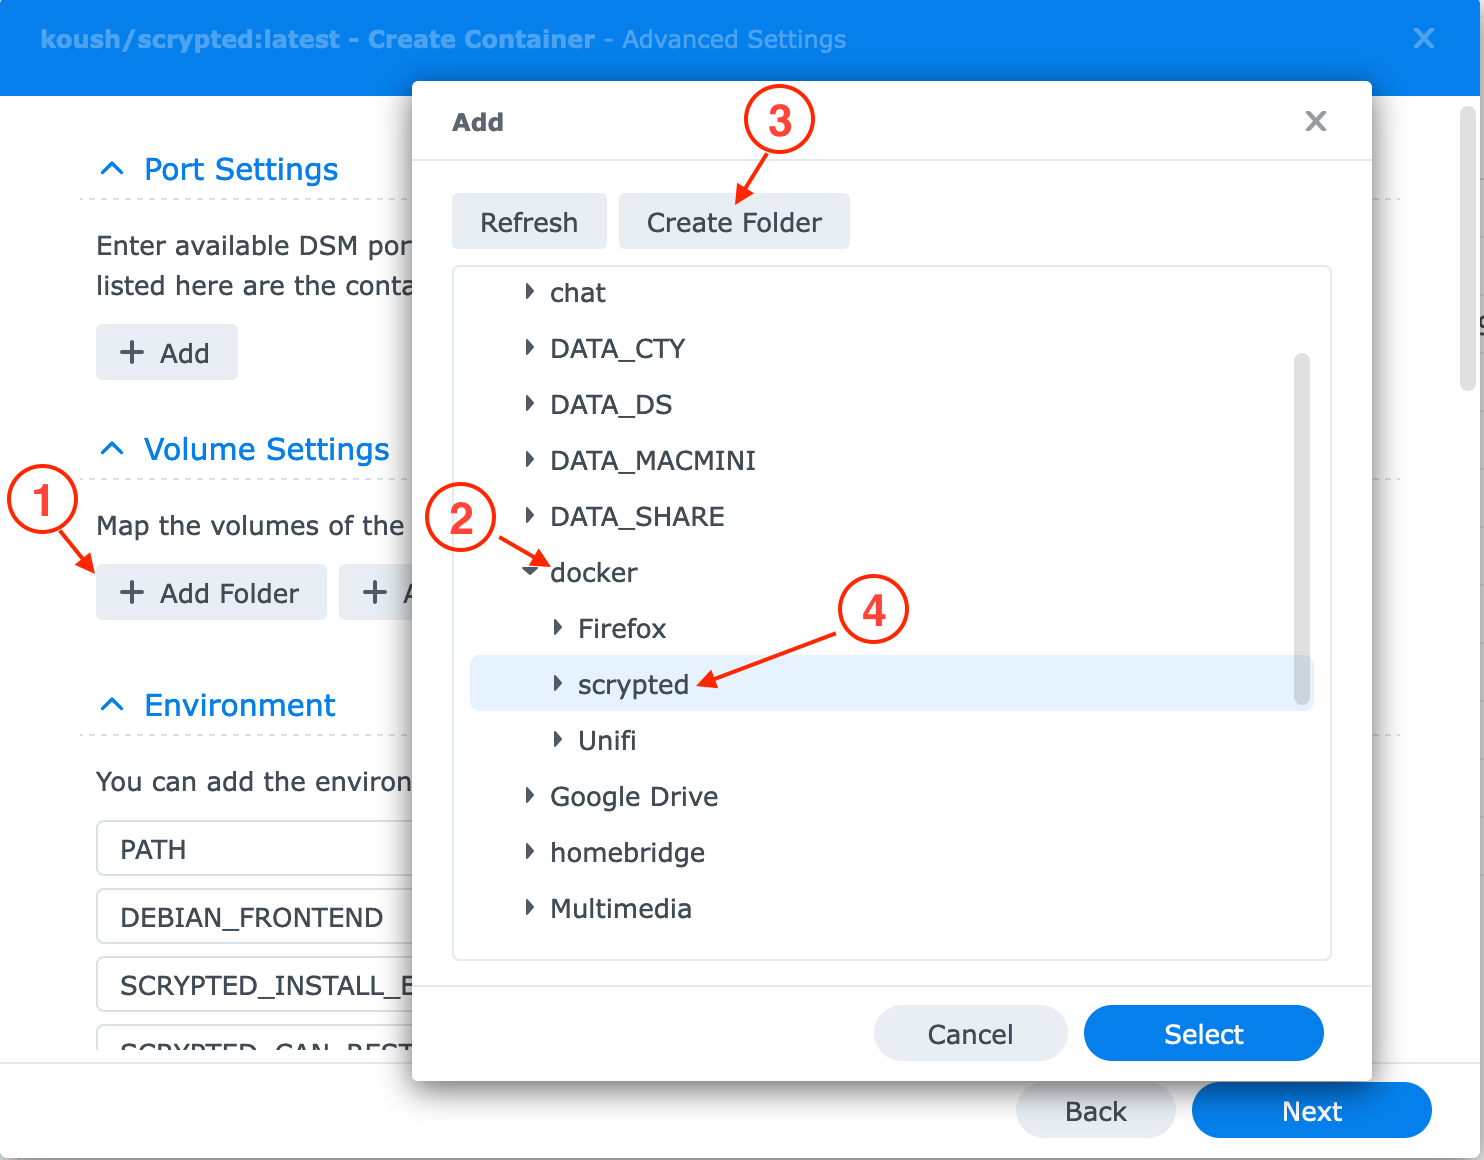Click the Add port button
This screenshot has width=1484, height=1160.
point(166,352)
